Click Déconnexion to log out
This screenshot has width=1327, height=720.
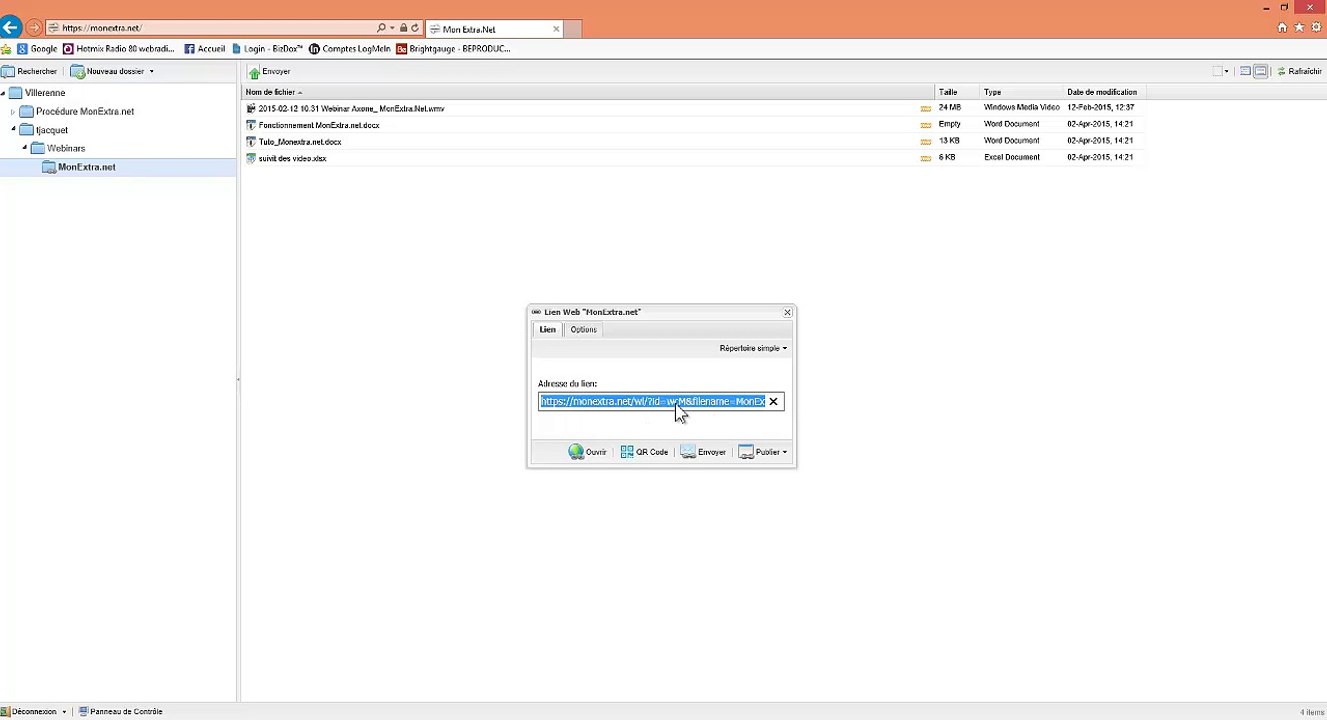[29, 712]
